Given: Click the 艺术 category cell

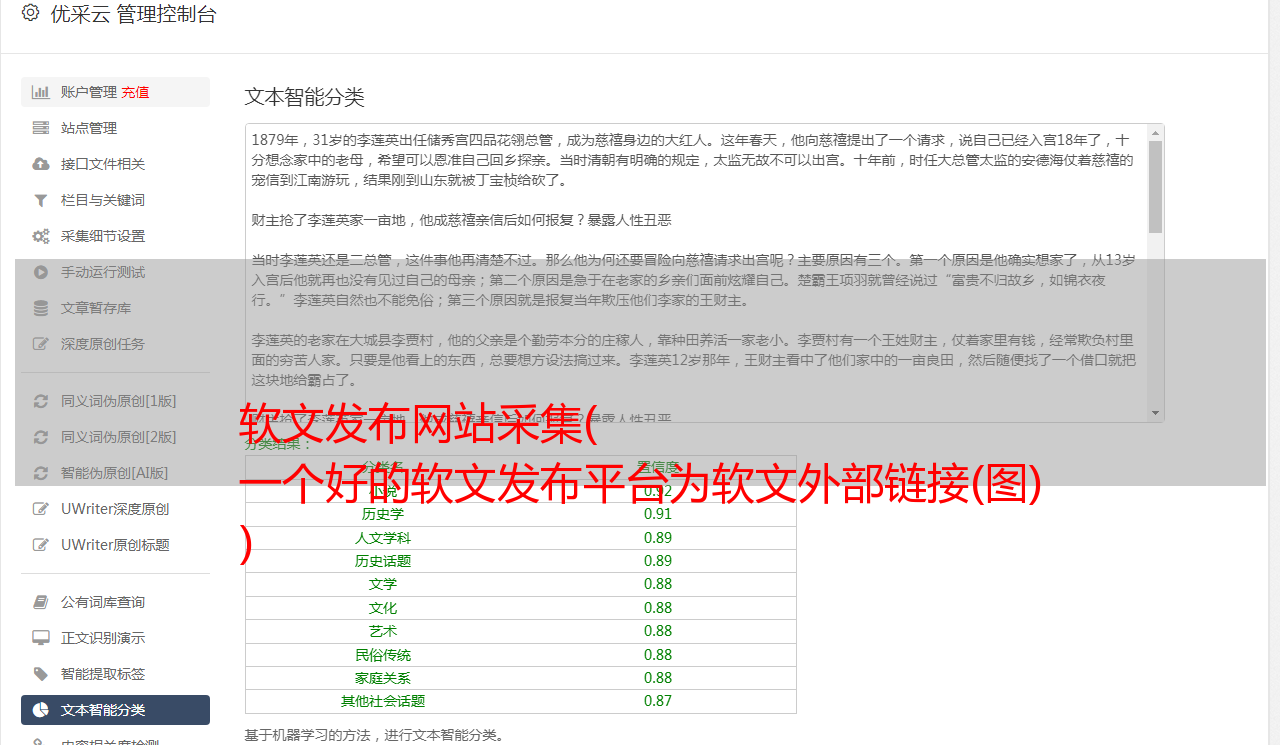Looking at the screenshot, I should 383,631.
